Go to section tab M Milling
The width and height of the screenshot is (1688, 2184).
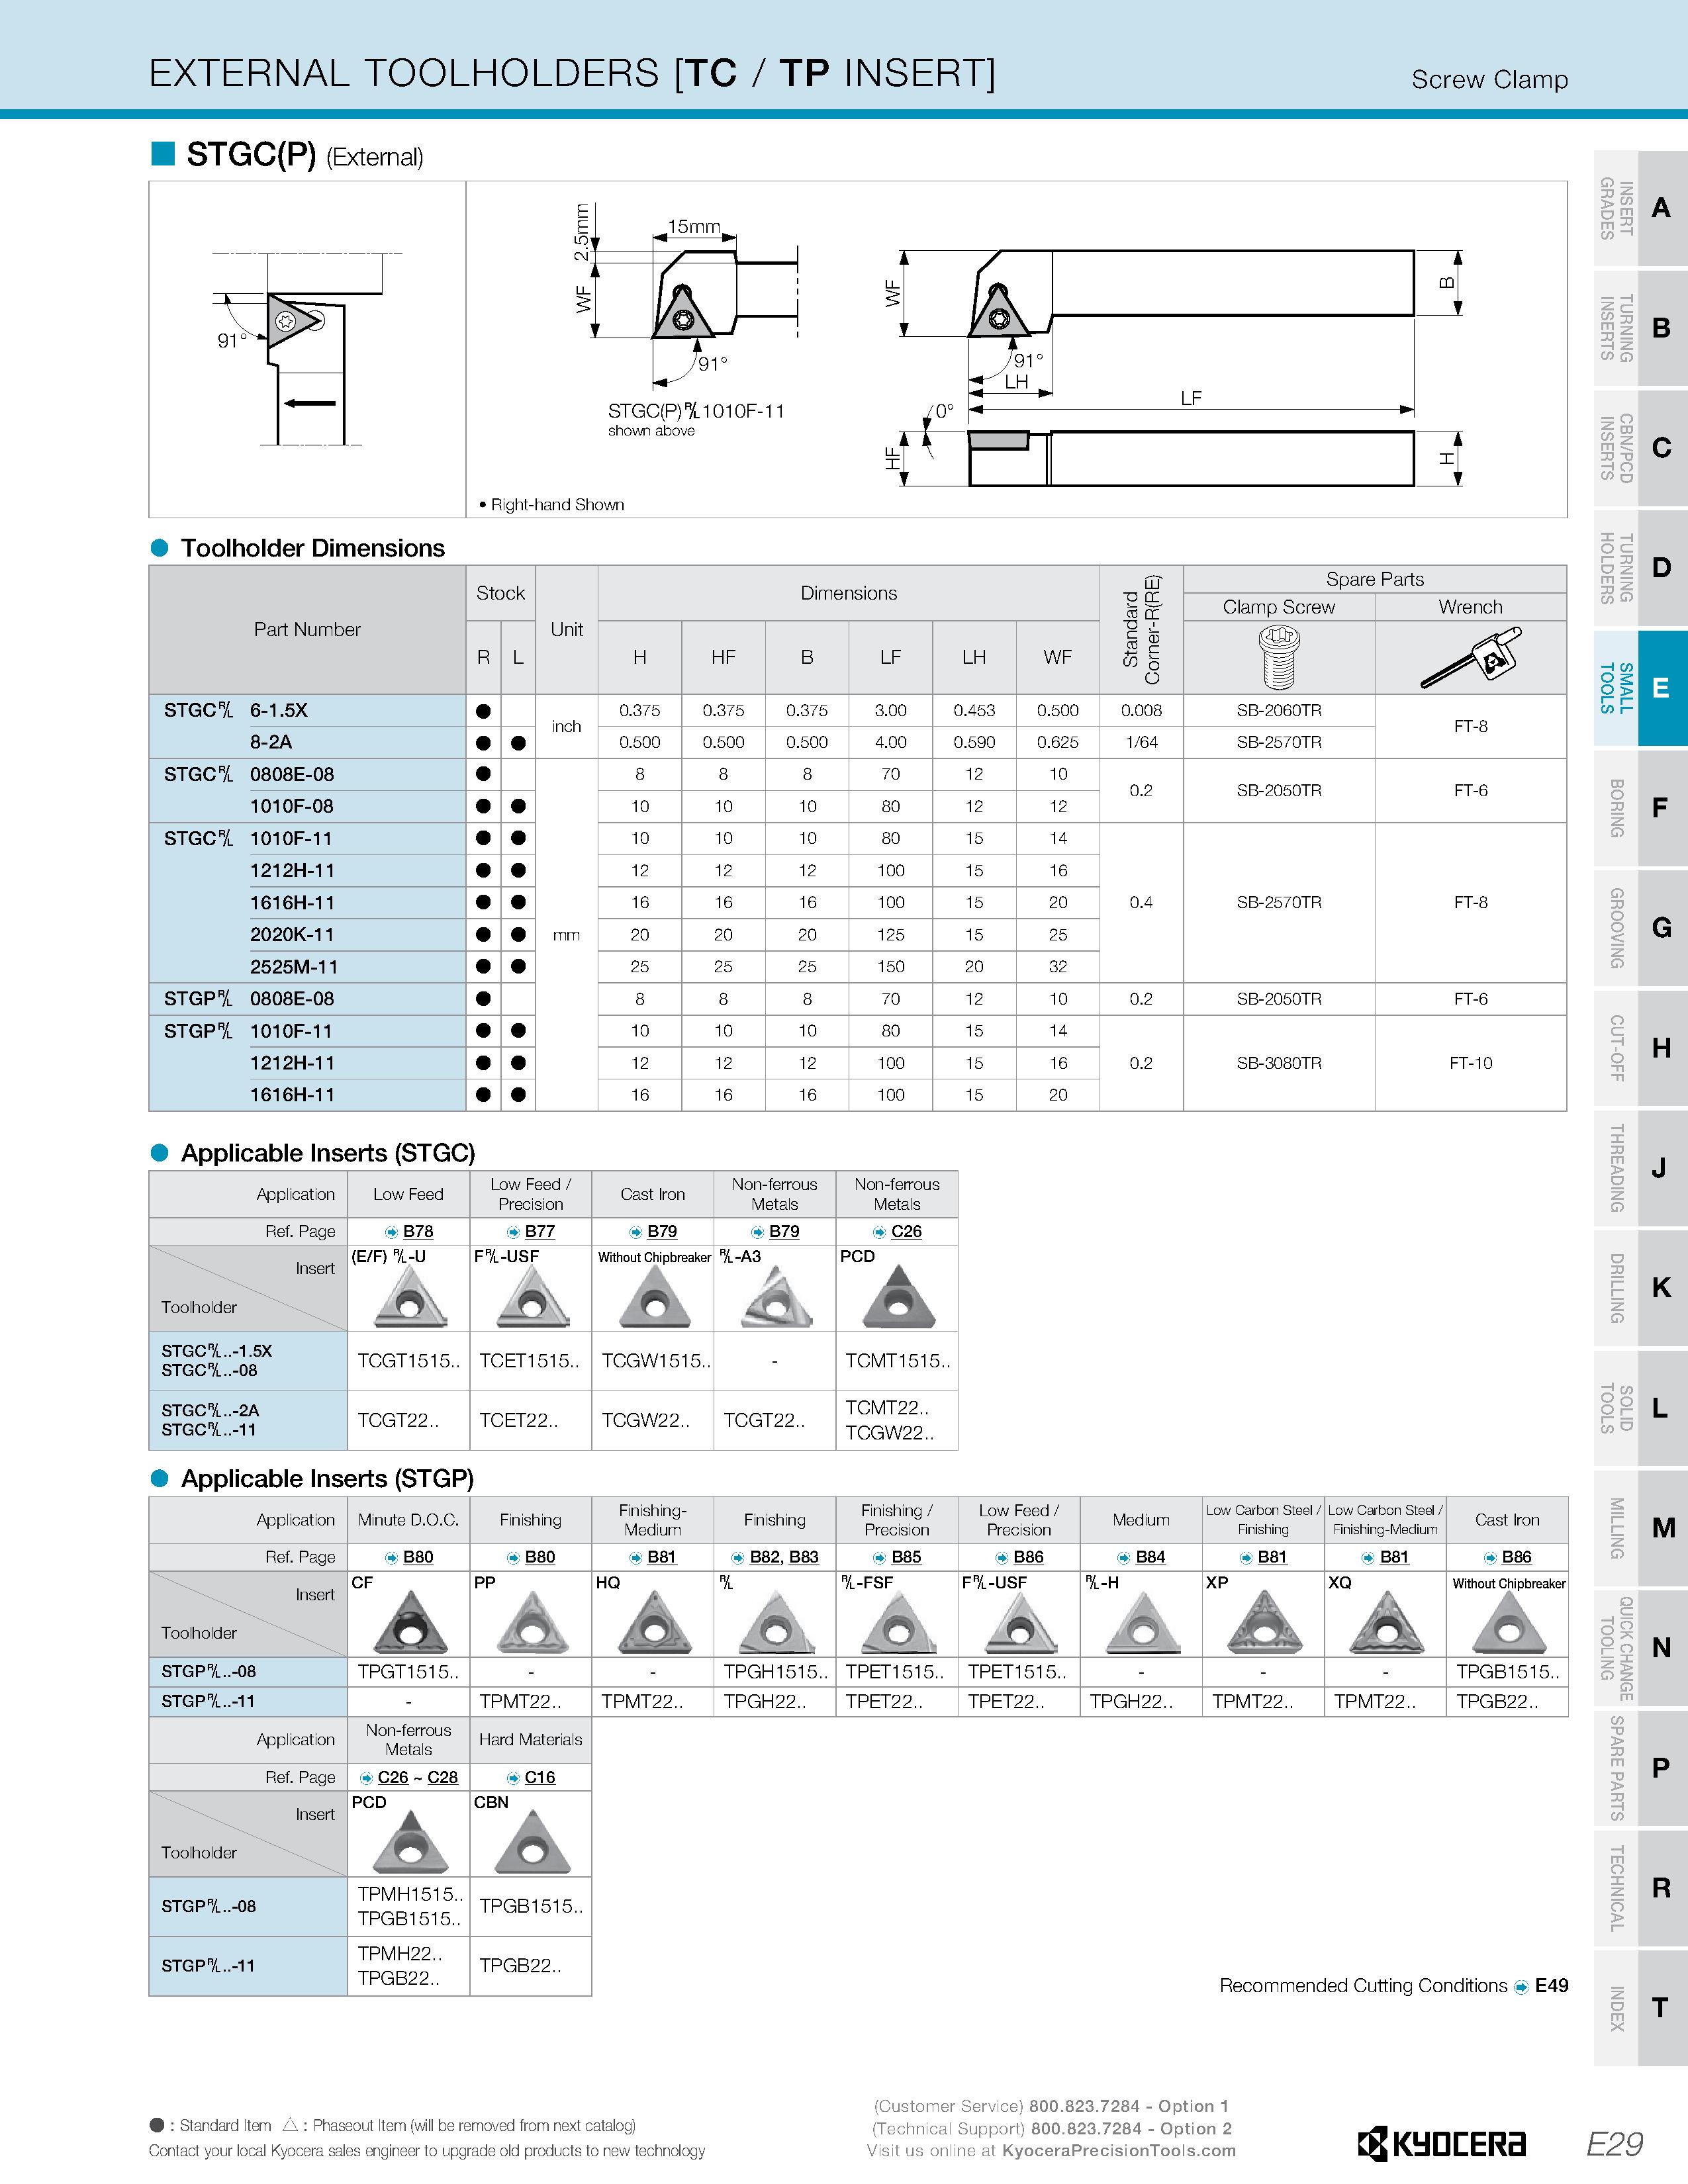(x=1641, y=1528)
